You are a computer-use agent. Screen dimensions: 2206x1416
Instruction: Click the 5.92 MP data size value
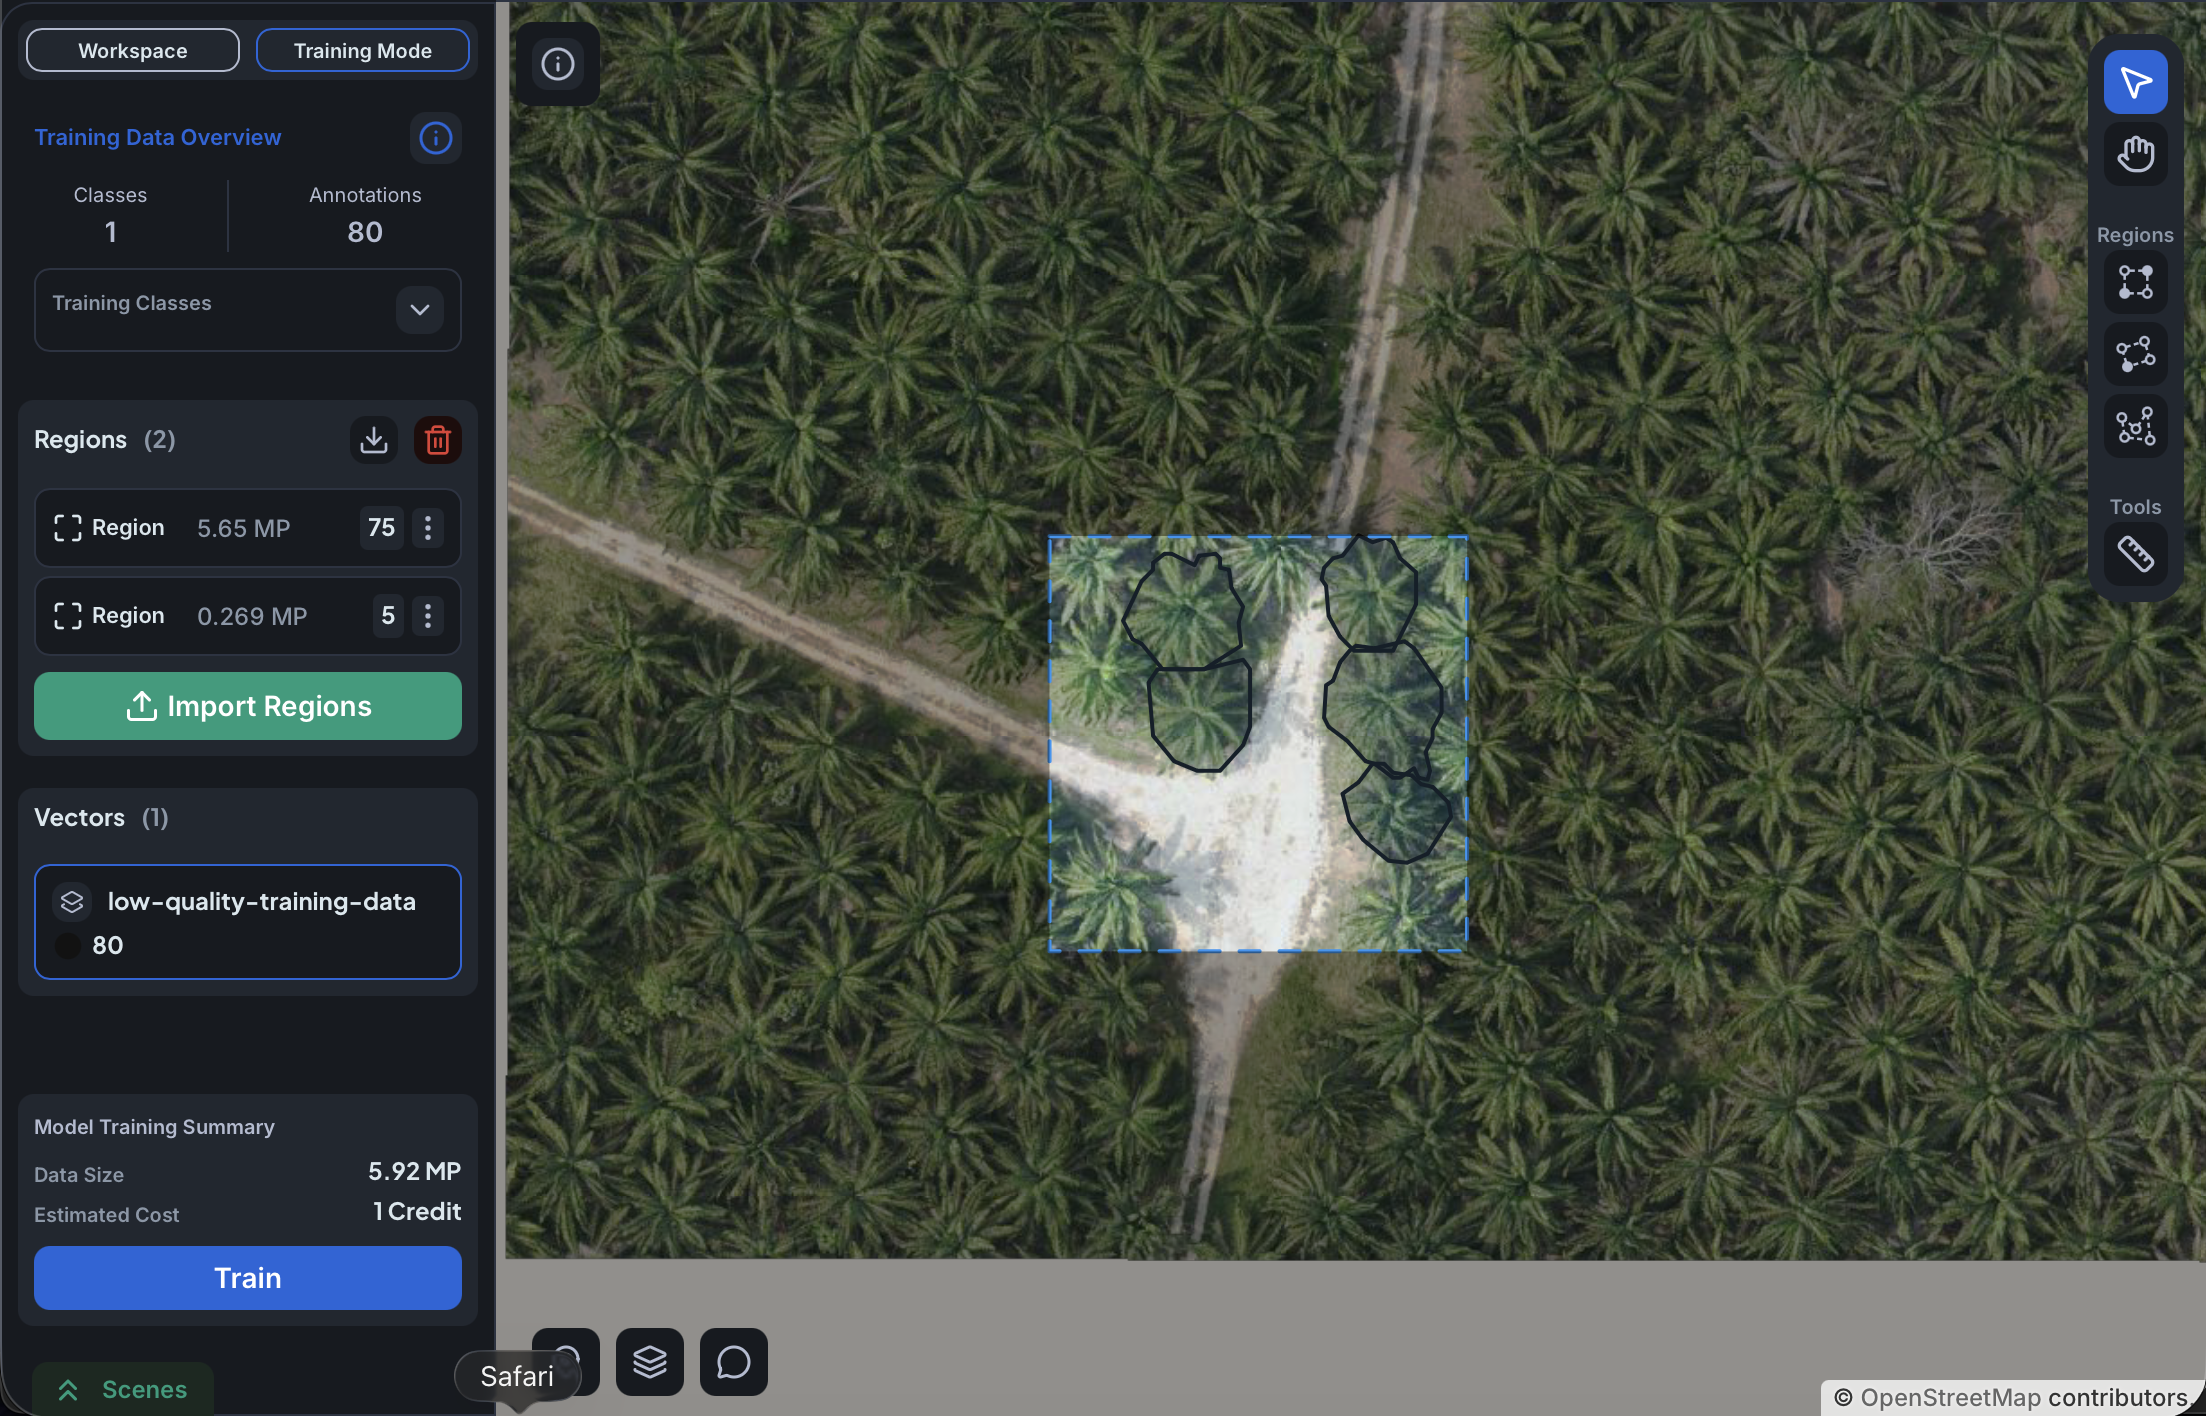(x=414, y=1171)
